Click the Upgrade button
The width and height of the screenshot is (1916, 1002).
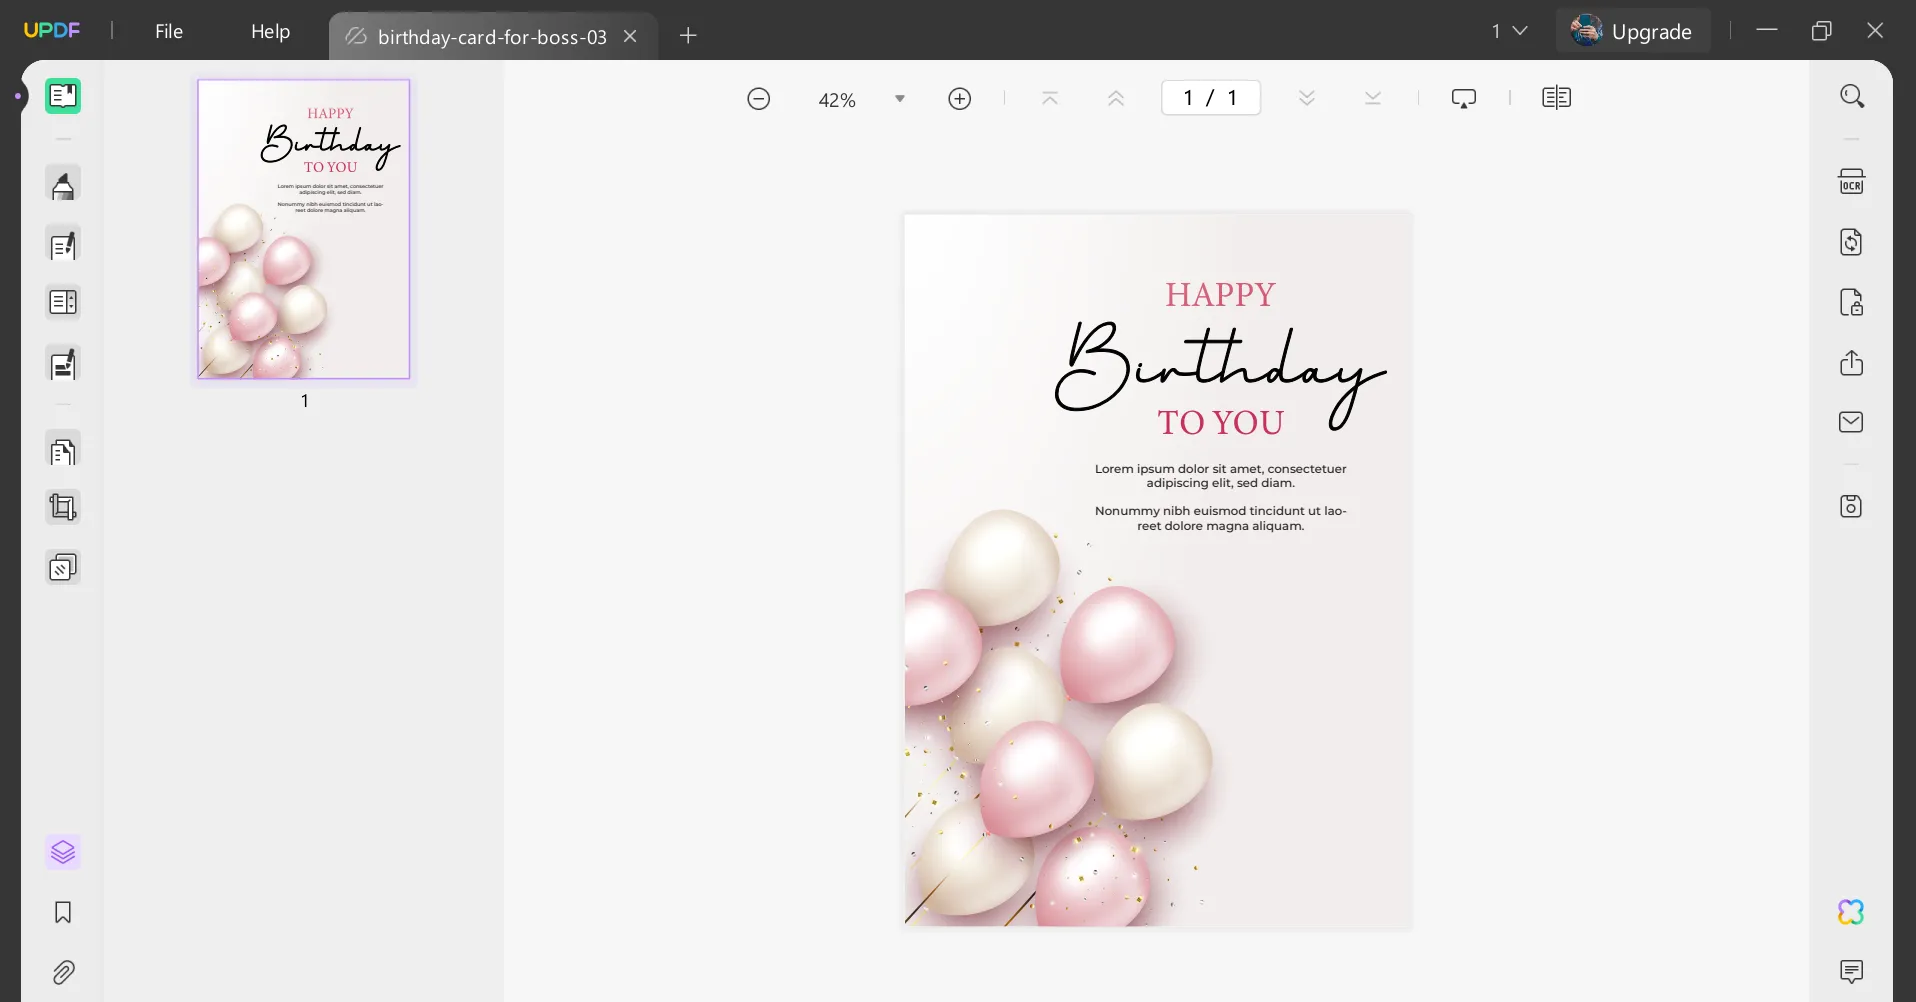point(1632,31)
